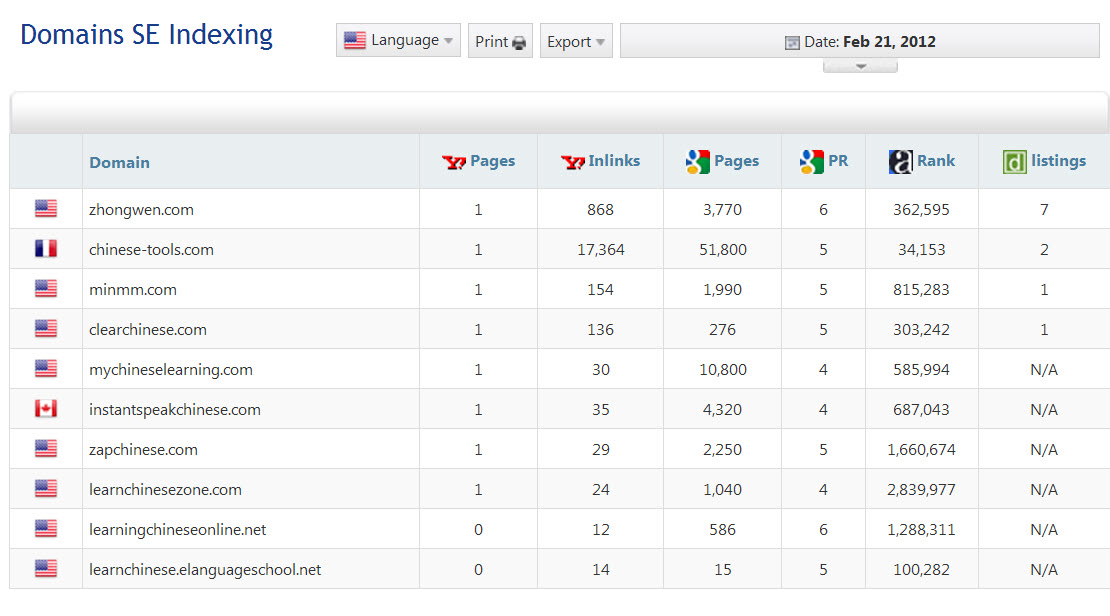Image resolution: width=1110 pixels, height=616 pixels.
Task: Open the Date Feb 21, 2012 picker
Action: (860, 42)
